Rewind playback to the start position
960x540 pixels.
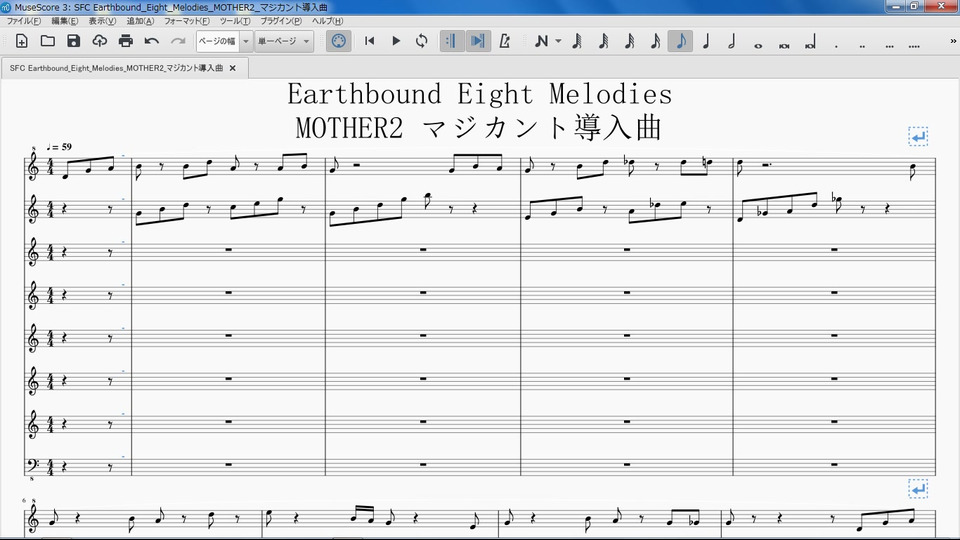[369, 41]
